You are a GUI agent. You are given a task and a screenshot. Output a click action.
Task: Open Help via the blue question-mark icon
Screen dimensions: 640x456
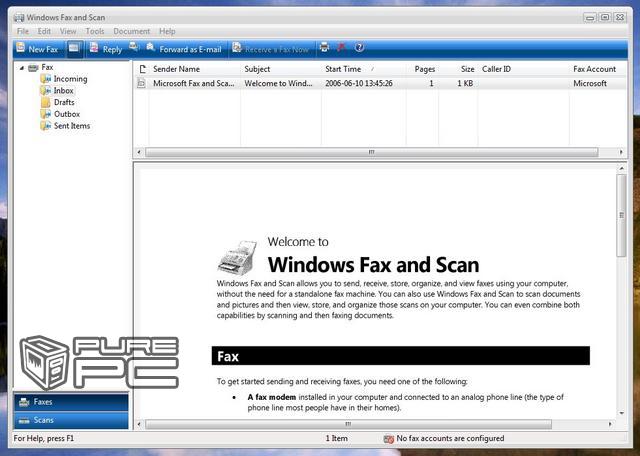point(359,47)
